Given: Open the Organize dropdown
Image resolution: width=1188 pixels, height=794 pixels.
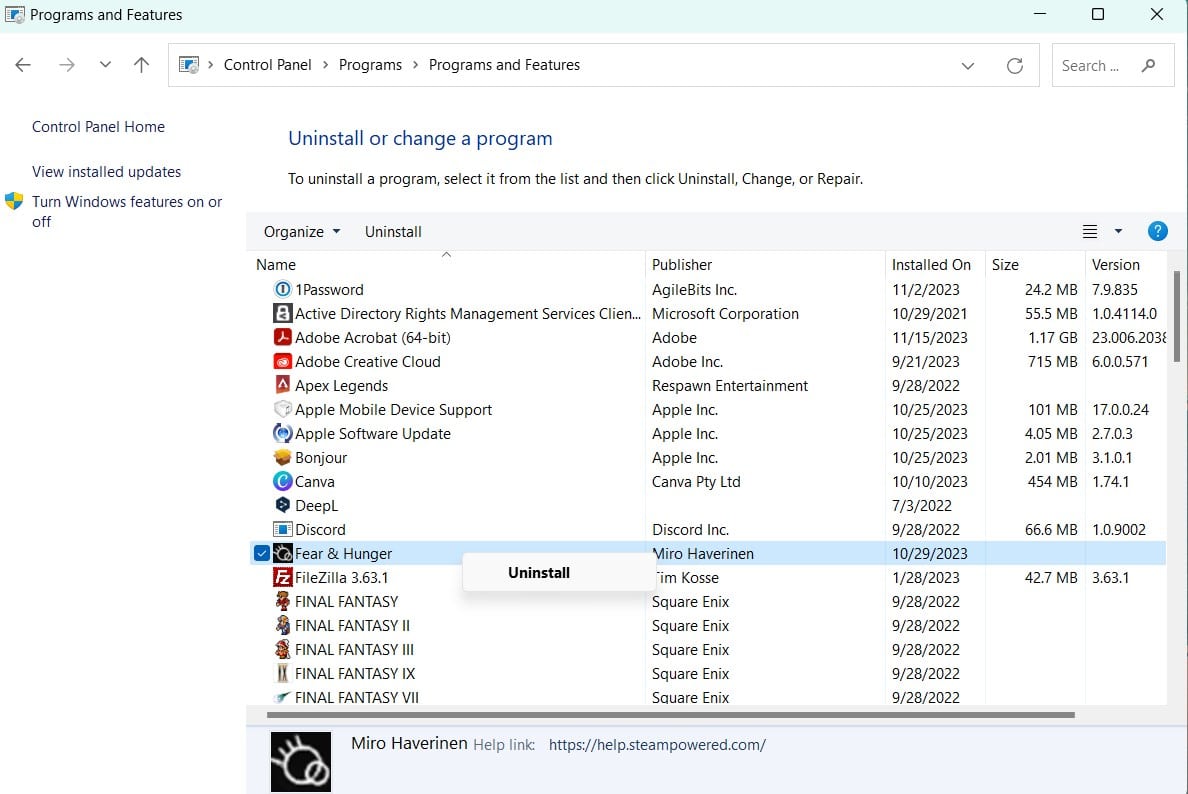Looking at the screenshot, I should [302, 232].
